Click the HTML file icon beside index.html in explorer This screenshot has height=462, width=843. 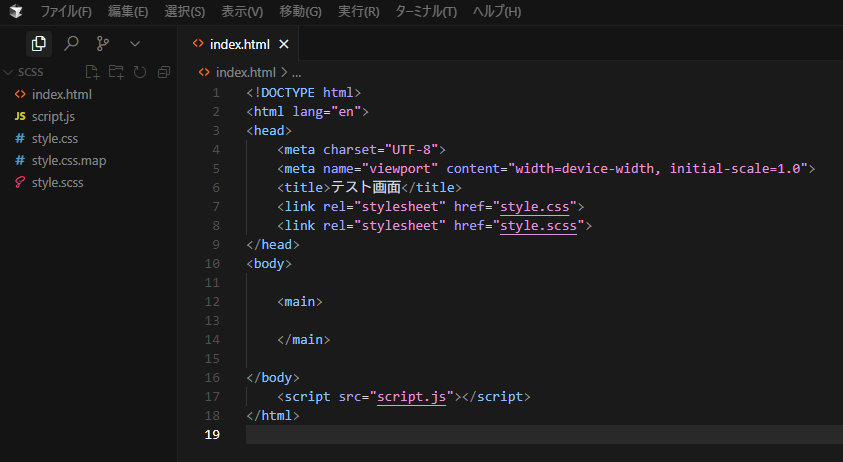coord(20,94)
